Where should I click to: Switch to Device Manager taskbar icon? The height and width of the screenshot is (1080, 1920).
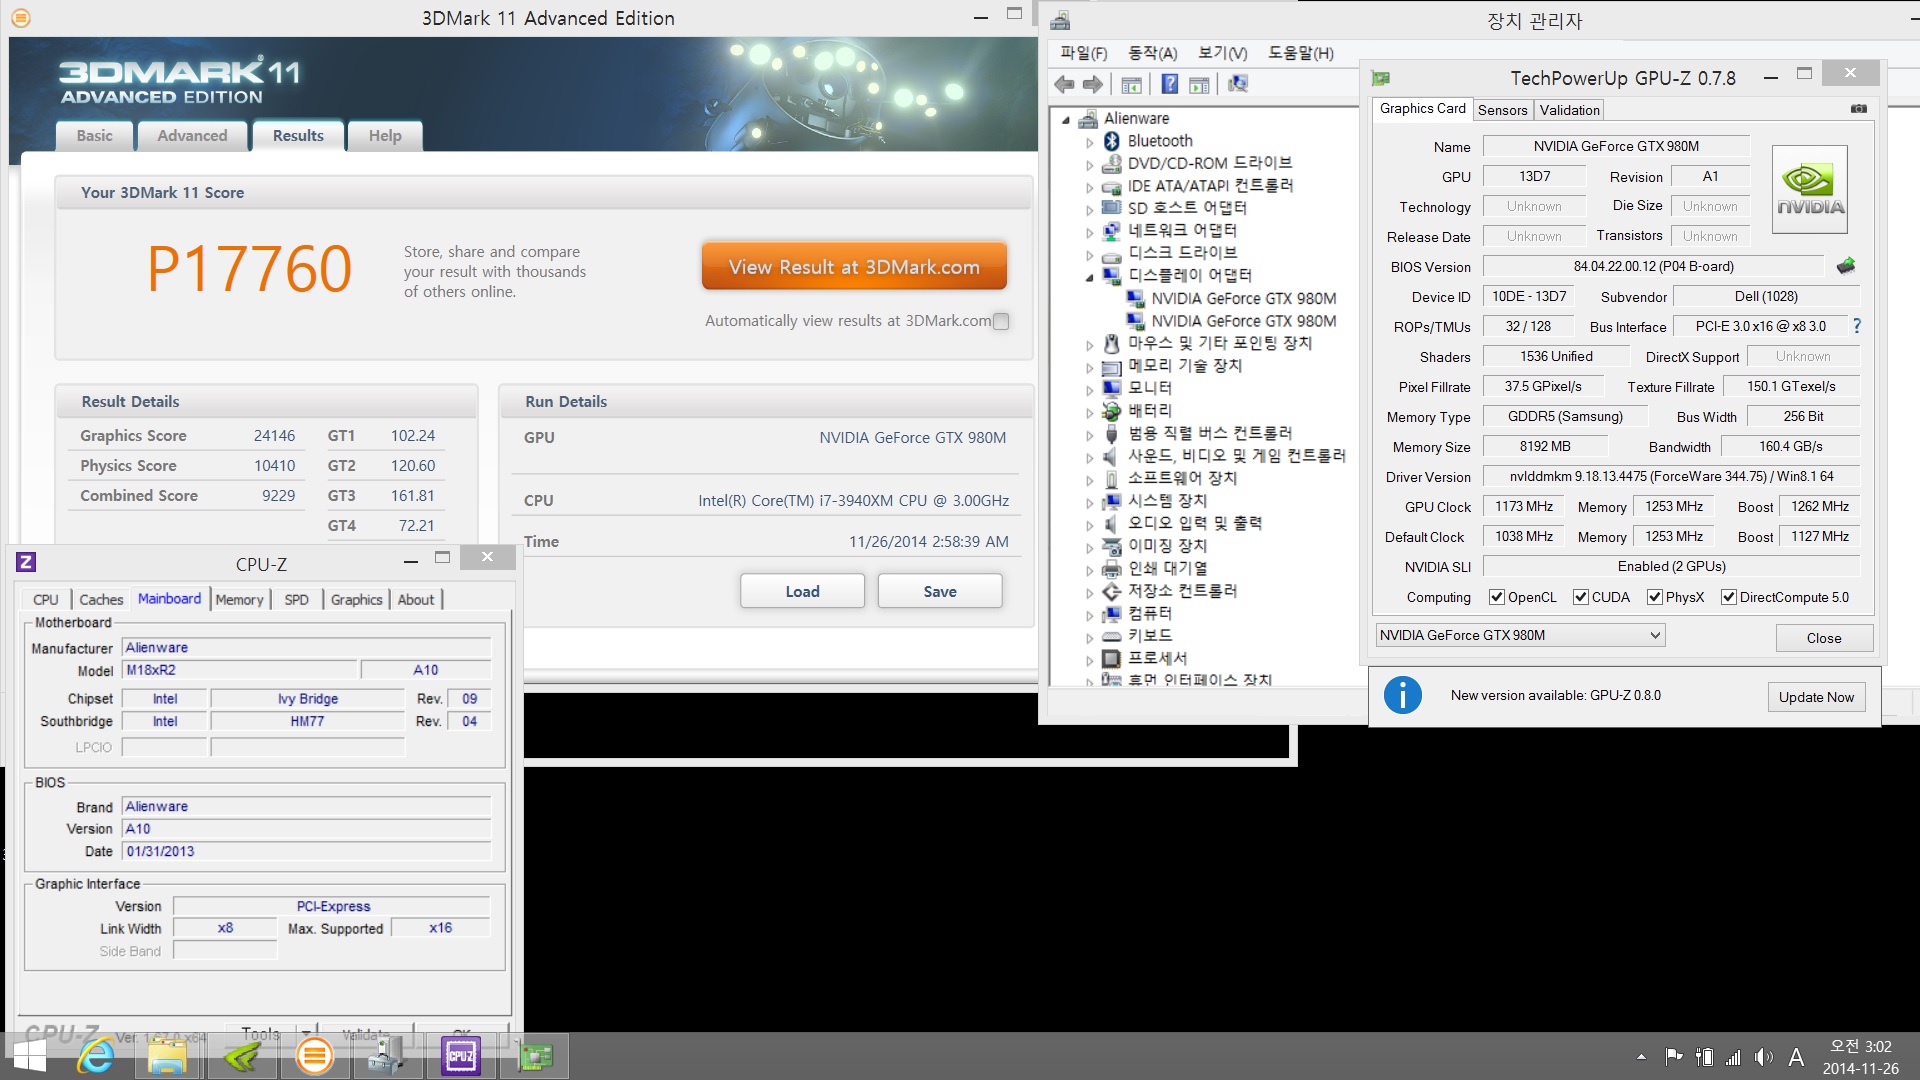(387, 1056)
